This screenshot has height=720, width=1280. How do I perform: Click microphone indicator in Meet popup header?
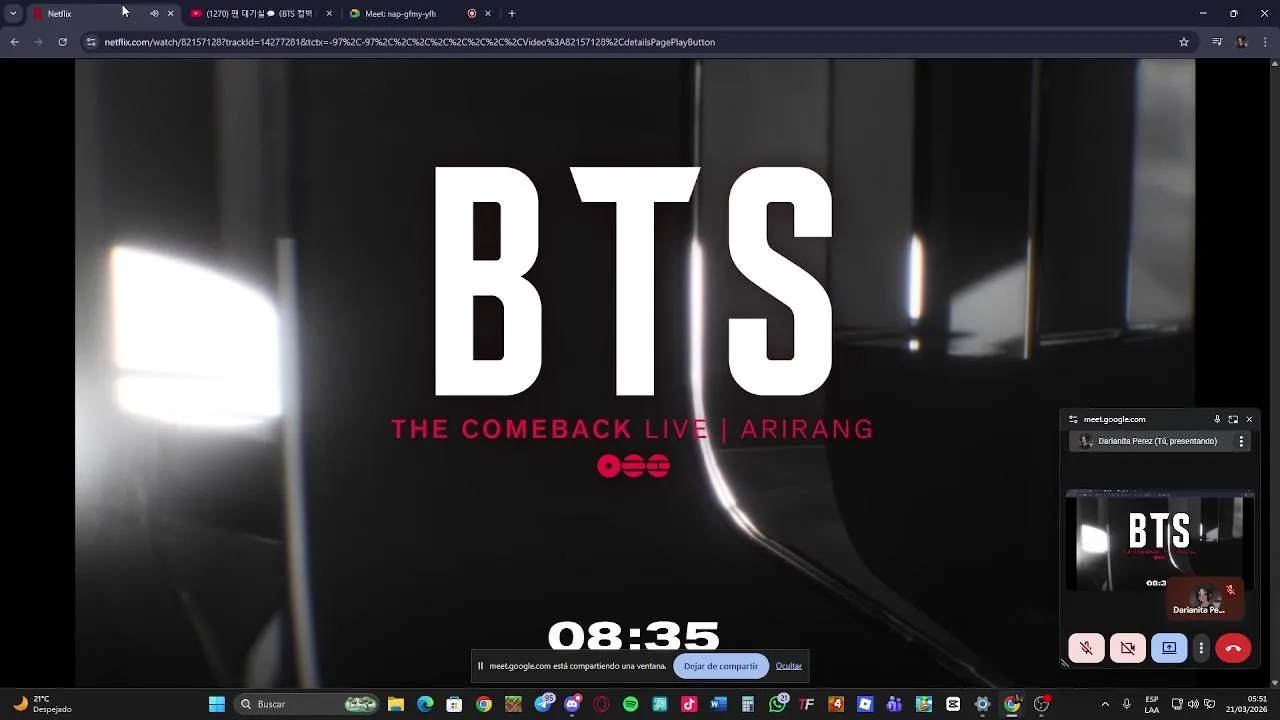pyautogui.click(x=1217, y=420)
